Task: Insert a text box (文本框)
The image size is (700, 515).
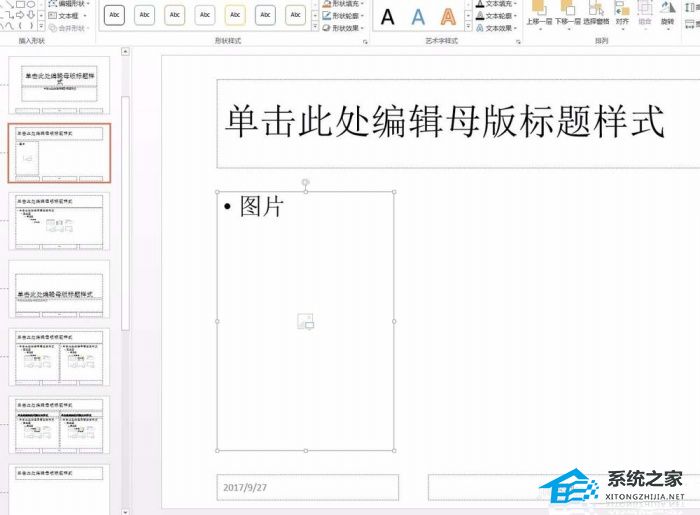Action: coord(68,16)
